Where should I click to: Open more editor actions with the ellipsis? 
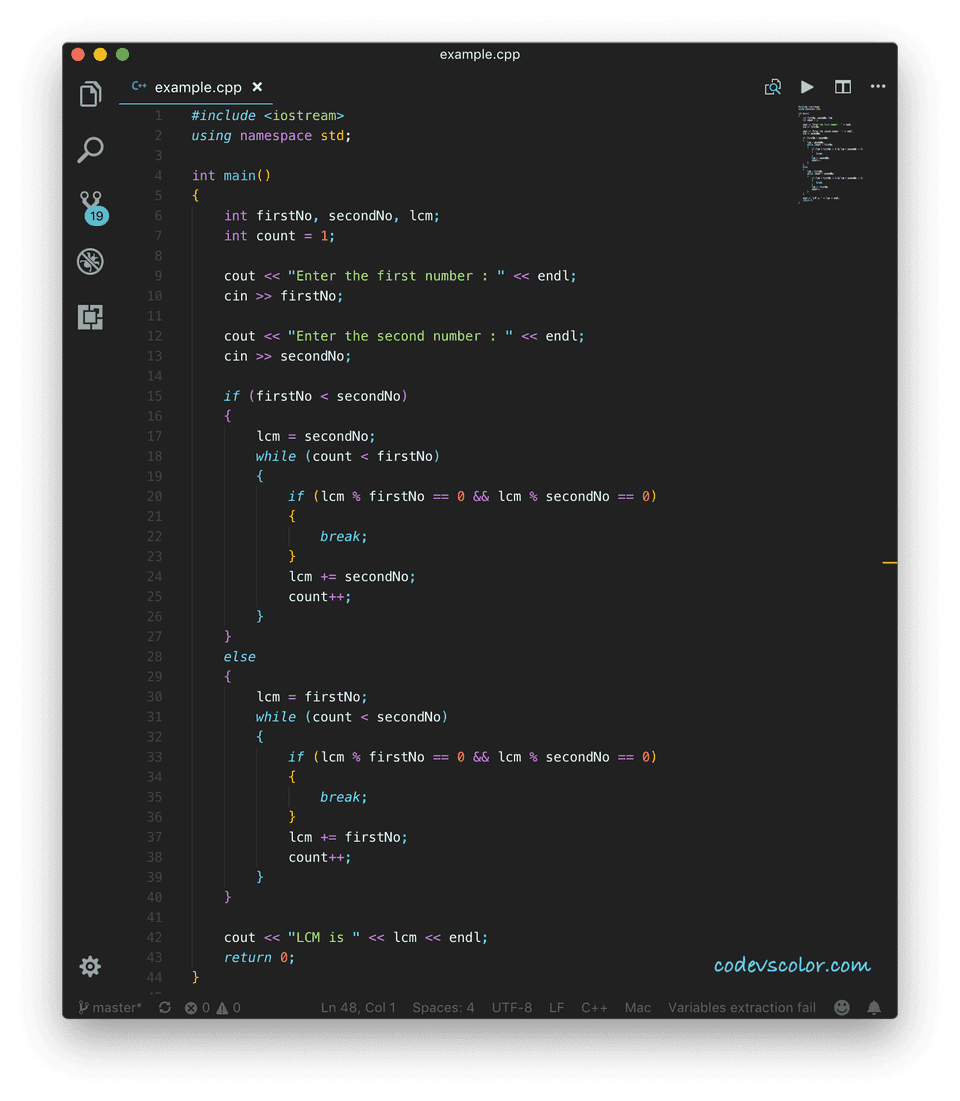click(878, 87)
